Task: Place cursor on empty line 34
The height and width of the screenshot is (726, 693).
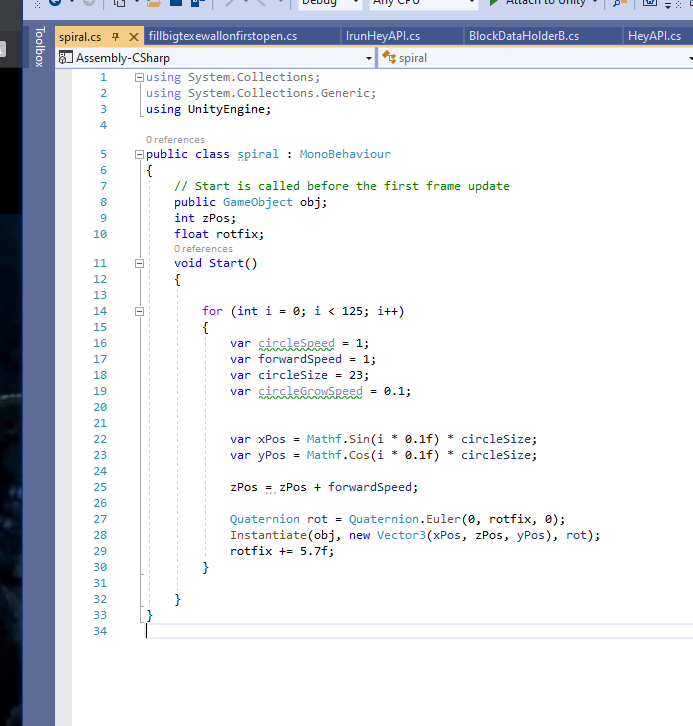Action: (300, 631)
